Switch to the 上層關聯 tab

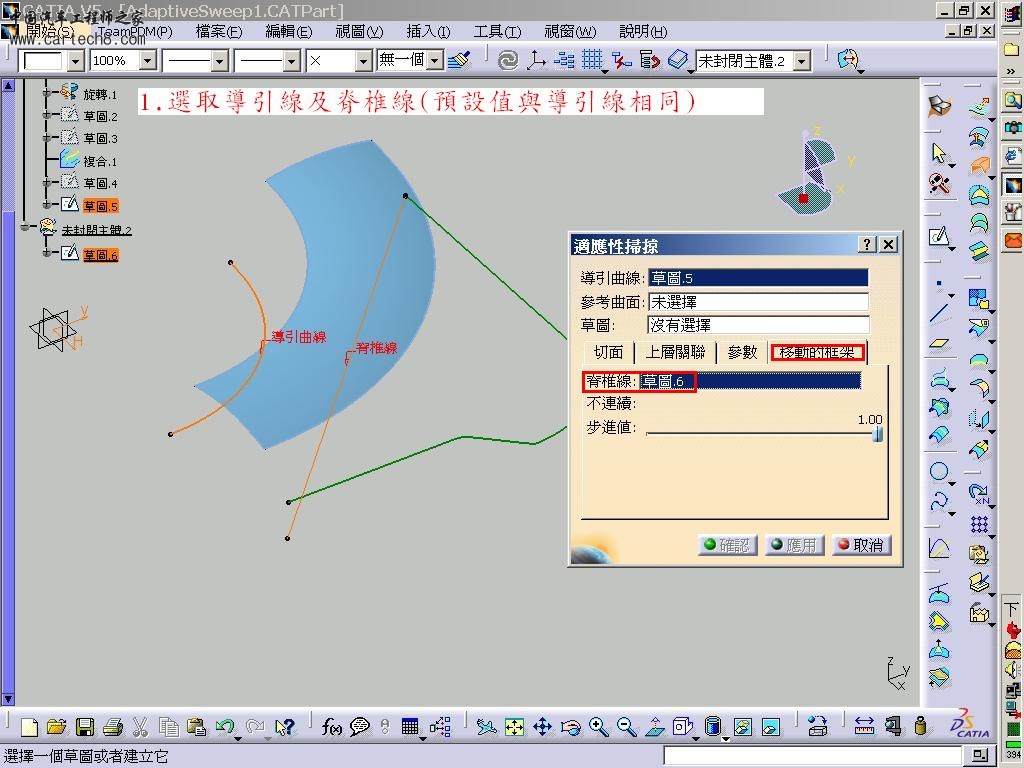tap(675, 353)
